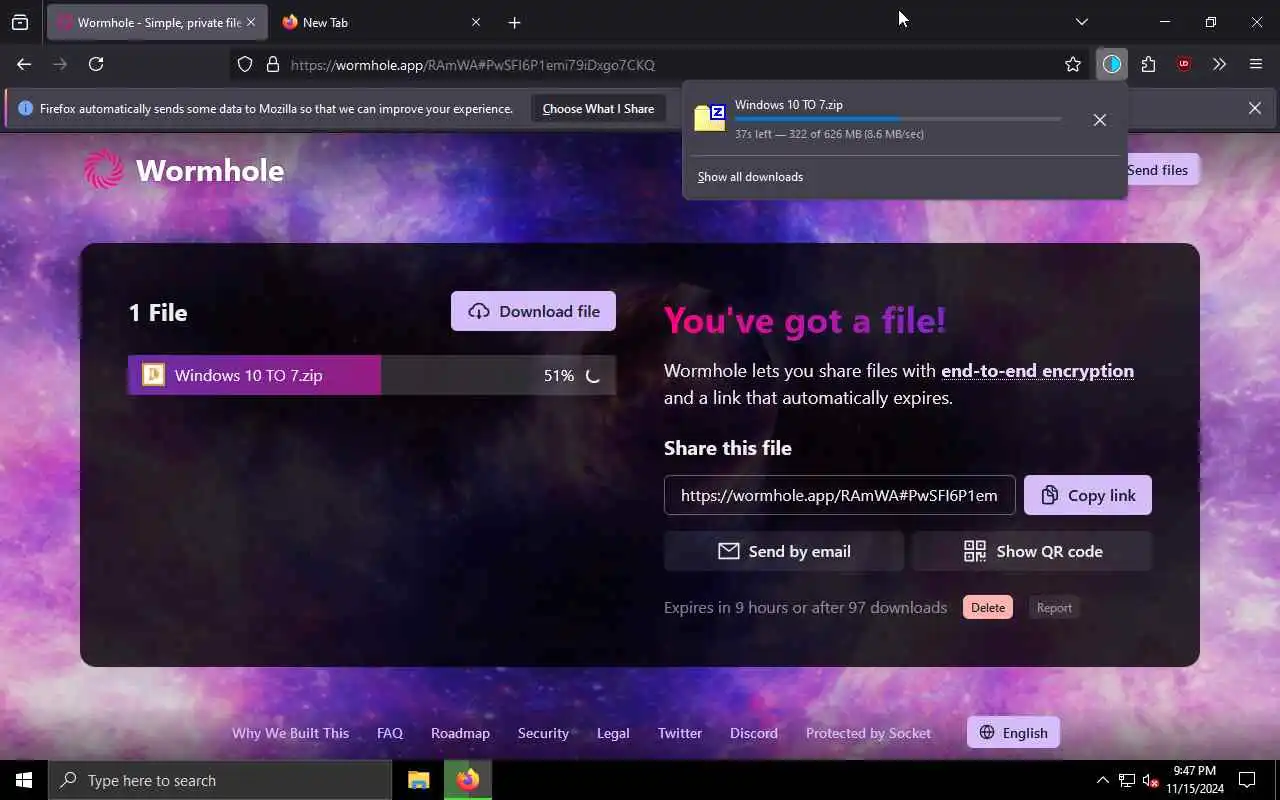
Task: Open the network status tray icon
Action: pyautogui.click(x=1127, y=780)
